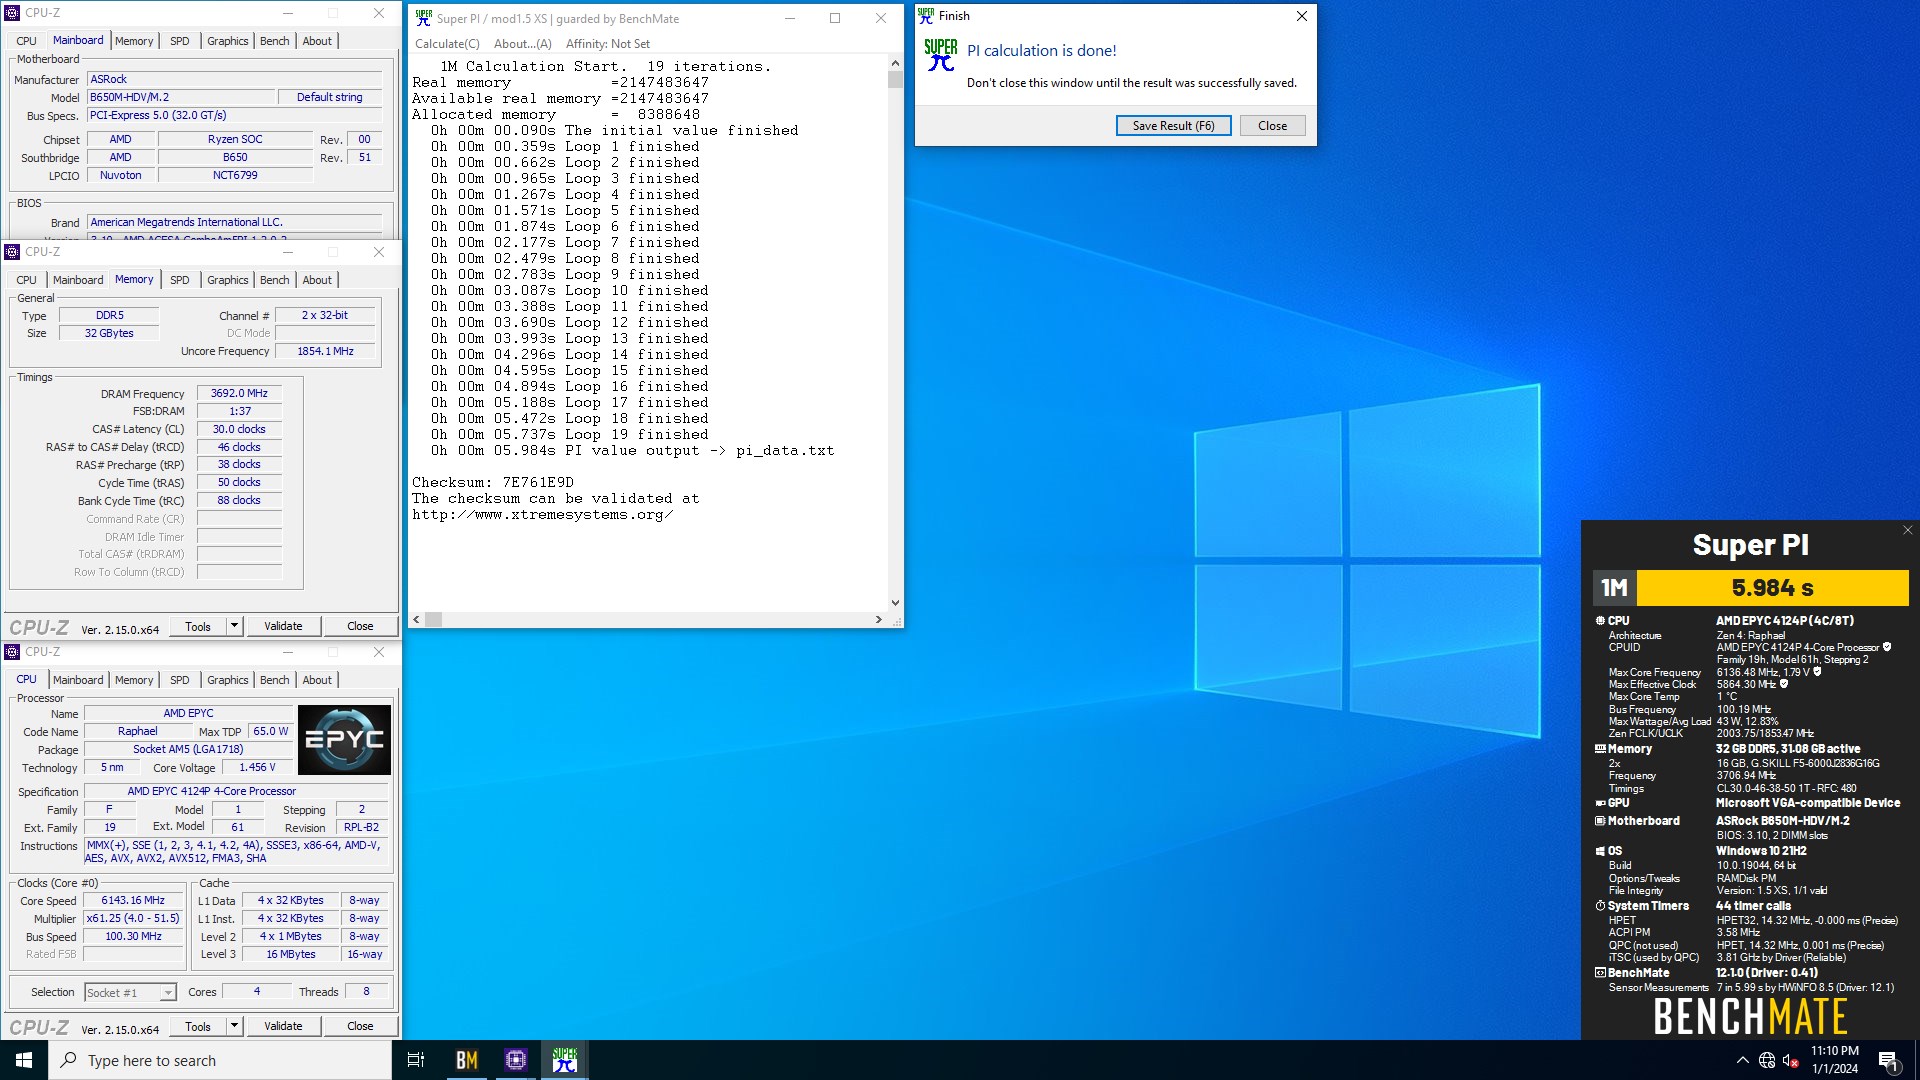Click the DRAM Frequency value 3692.0 MHz

(239, 394)
